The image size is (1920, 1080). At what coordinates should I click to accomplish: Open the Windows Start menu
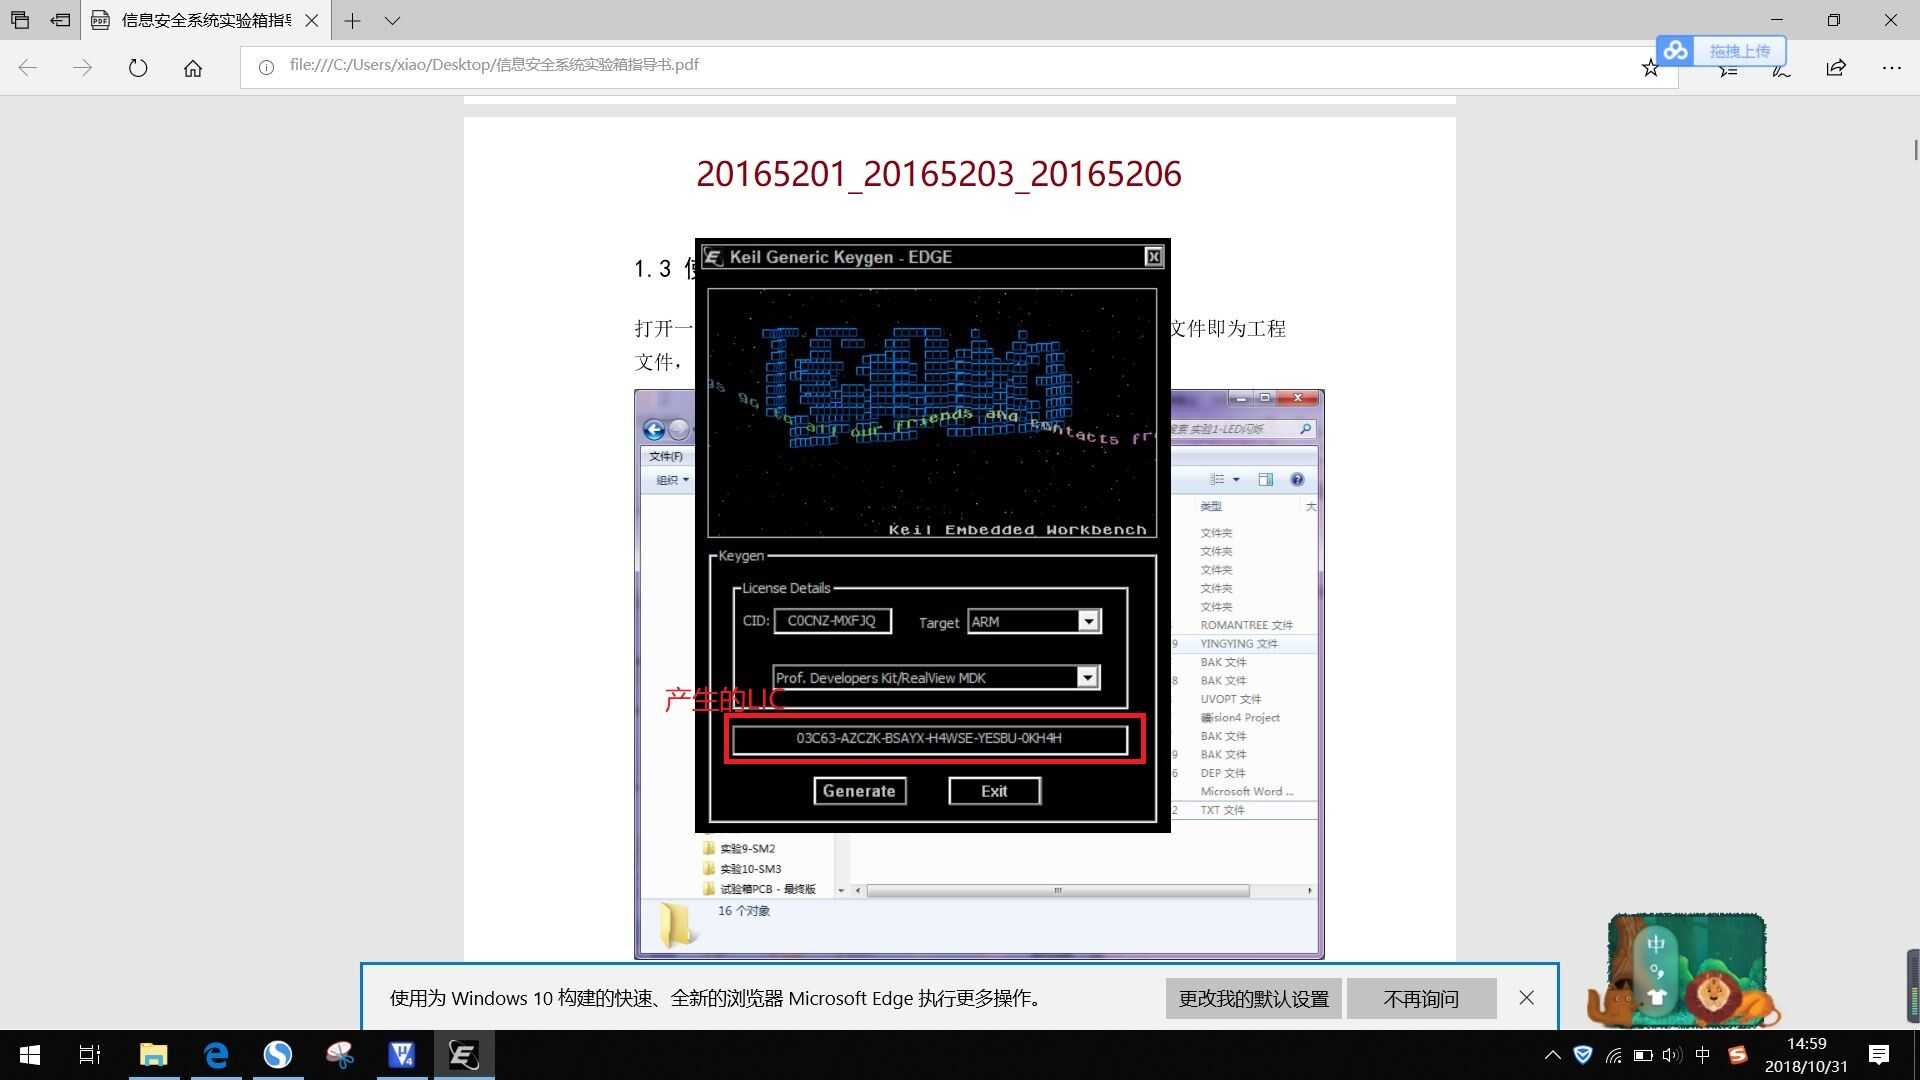point(30,1055)
